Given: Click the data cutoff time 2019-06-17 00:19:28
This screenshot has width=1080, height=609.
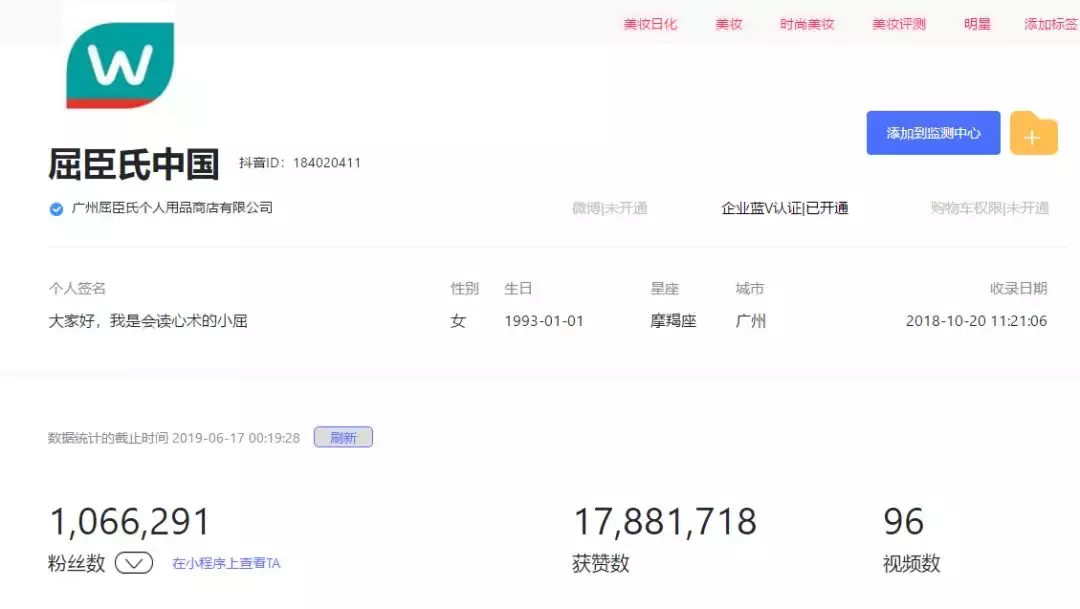Looking at the screenshot, I should (236, 438).
